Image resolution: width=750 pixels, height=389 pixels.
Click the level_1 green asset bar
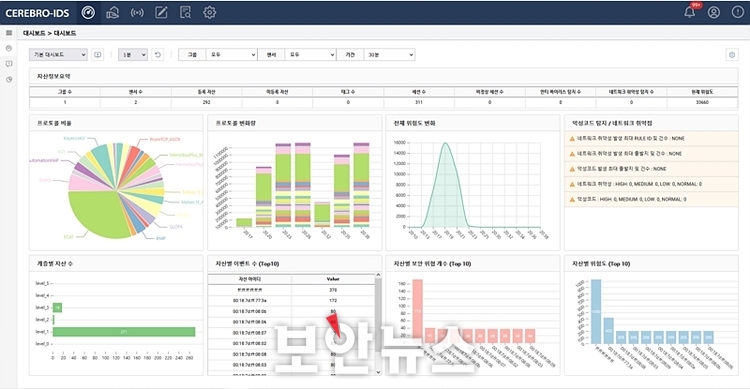click(x=124, y=332)
